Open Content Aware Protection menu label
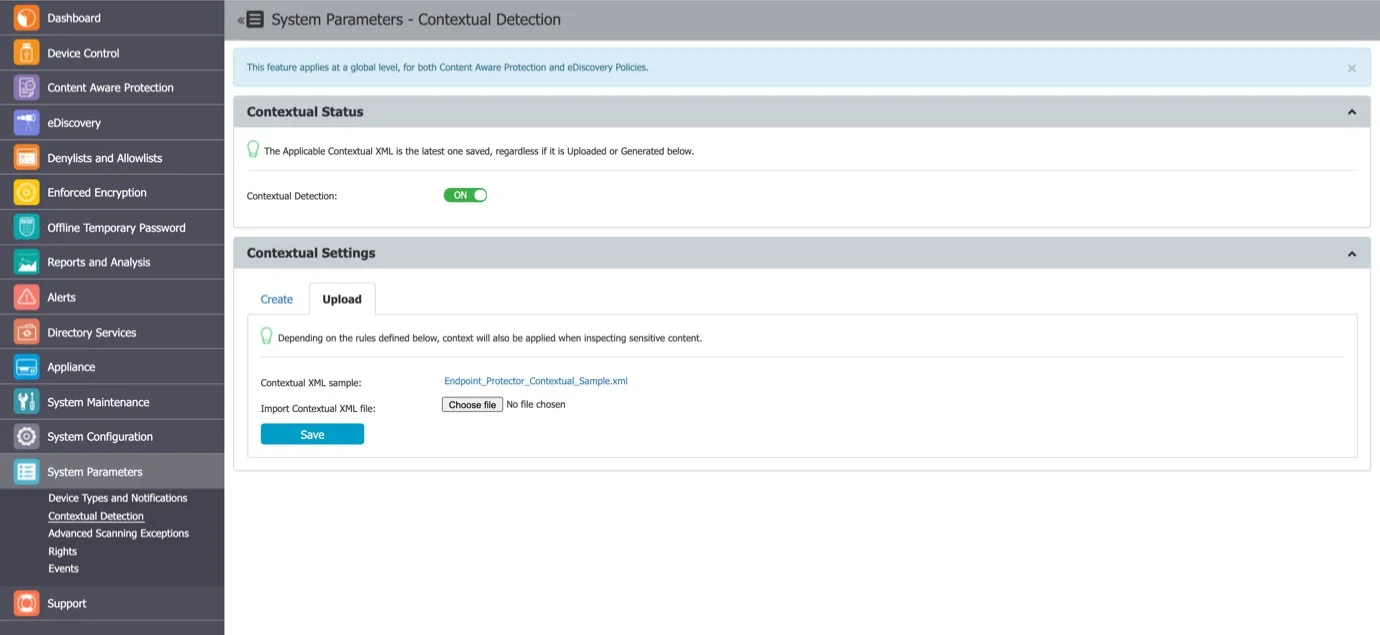Screen dimensions: 1380x635 (111, 88)
